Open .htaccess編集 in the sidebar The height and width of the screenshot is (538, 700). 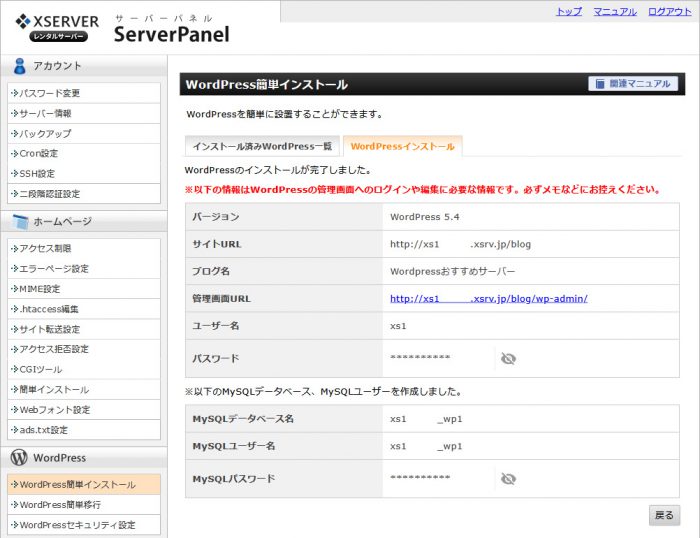84,309
